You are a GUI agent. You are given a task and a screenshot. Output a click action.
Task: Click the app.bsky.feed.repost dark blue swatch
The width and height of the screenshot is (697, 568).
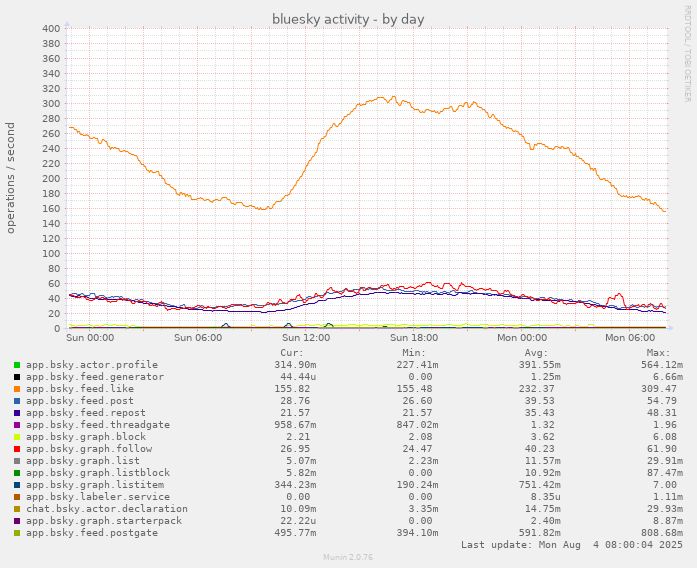[17, 413]
